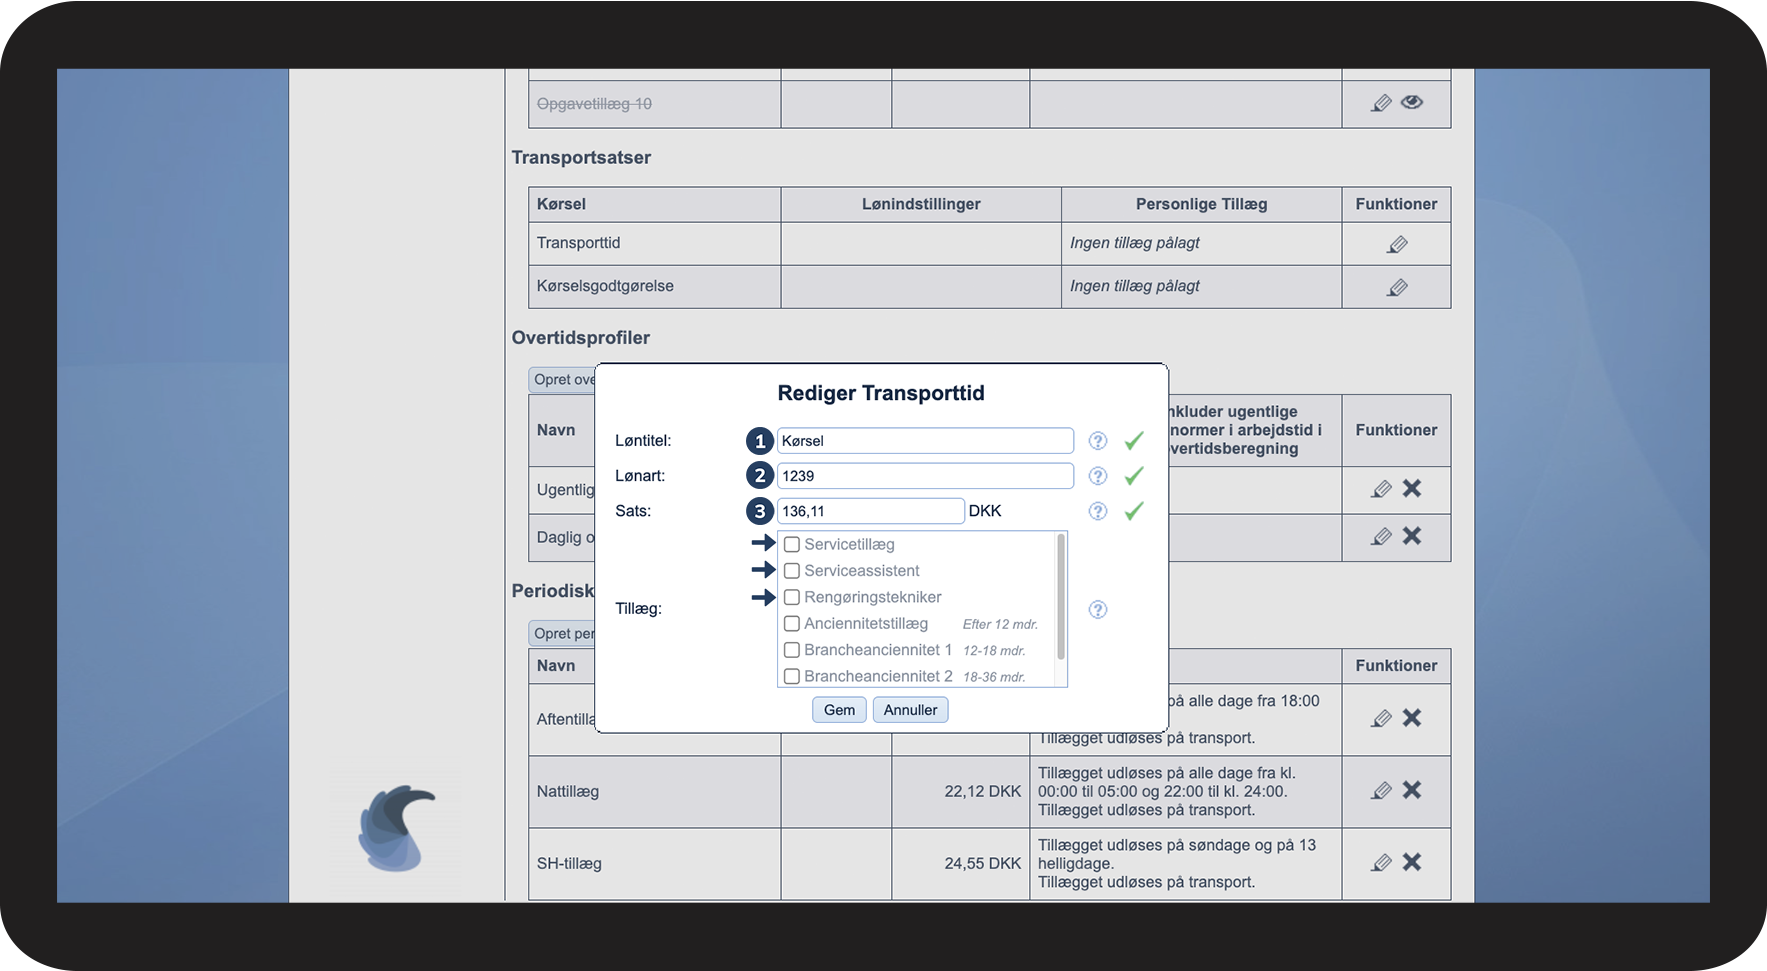Edit the SH-tillæg row with pencil icon
This screenshot has width=1767, height=971.
pyautogui.click(x=1381, y=862)
